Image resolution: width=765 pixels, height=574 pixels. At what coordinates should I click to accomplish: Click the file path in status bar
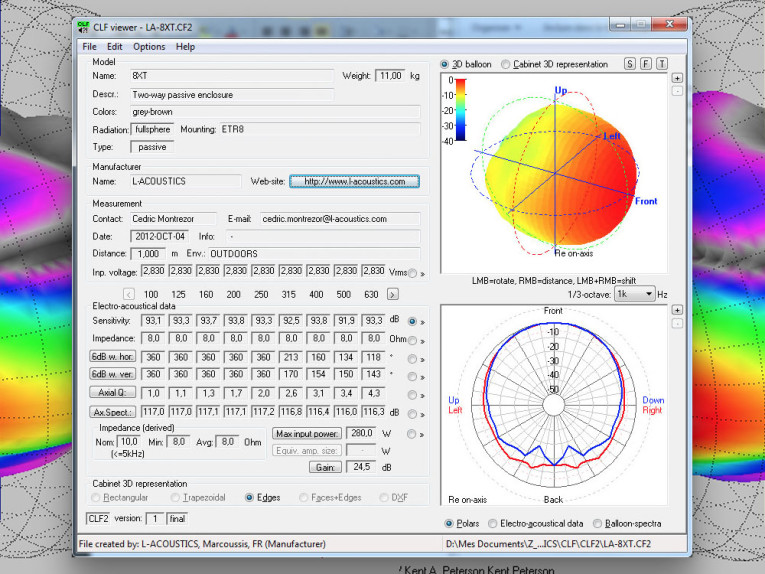tap(548, 544)
